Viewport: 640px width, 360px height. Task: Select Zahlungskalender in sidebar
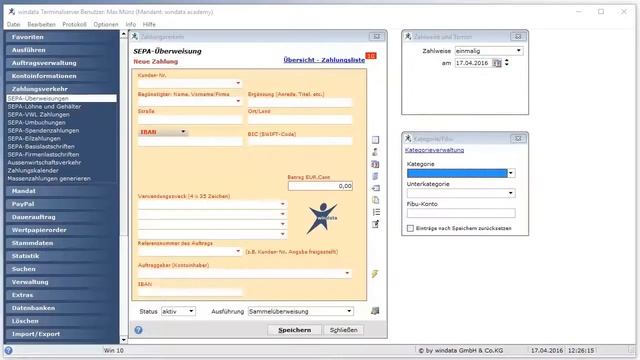tap(33, 171)
